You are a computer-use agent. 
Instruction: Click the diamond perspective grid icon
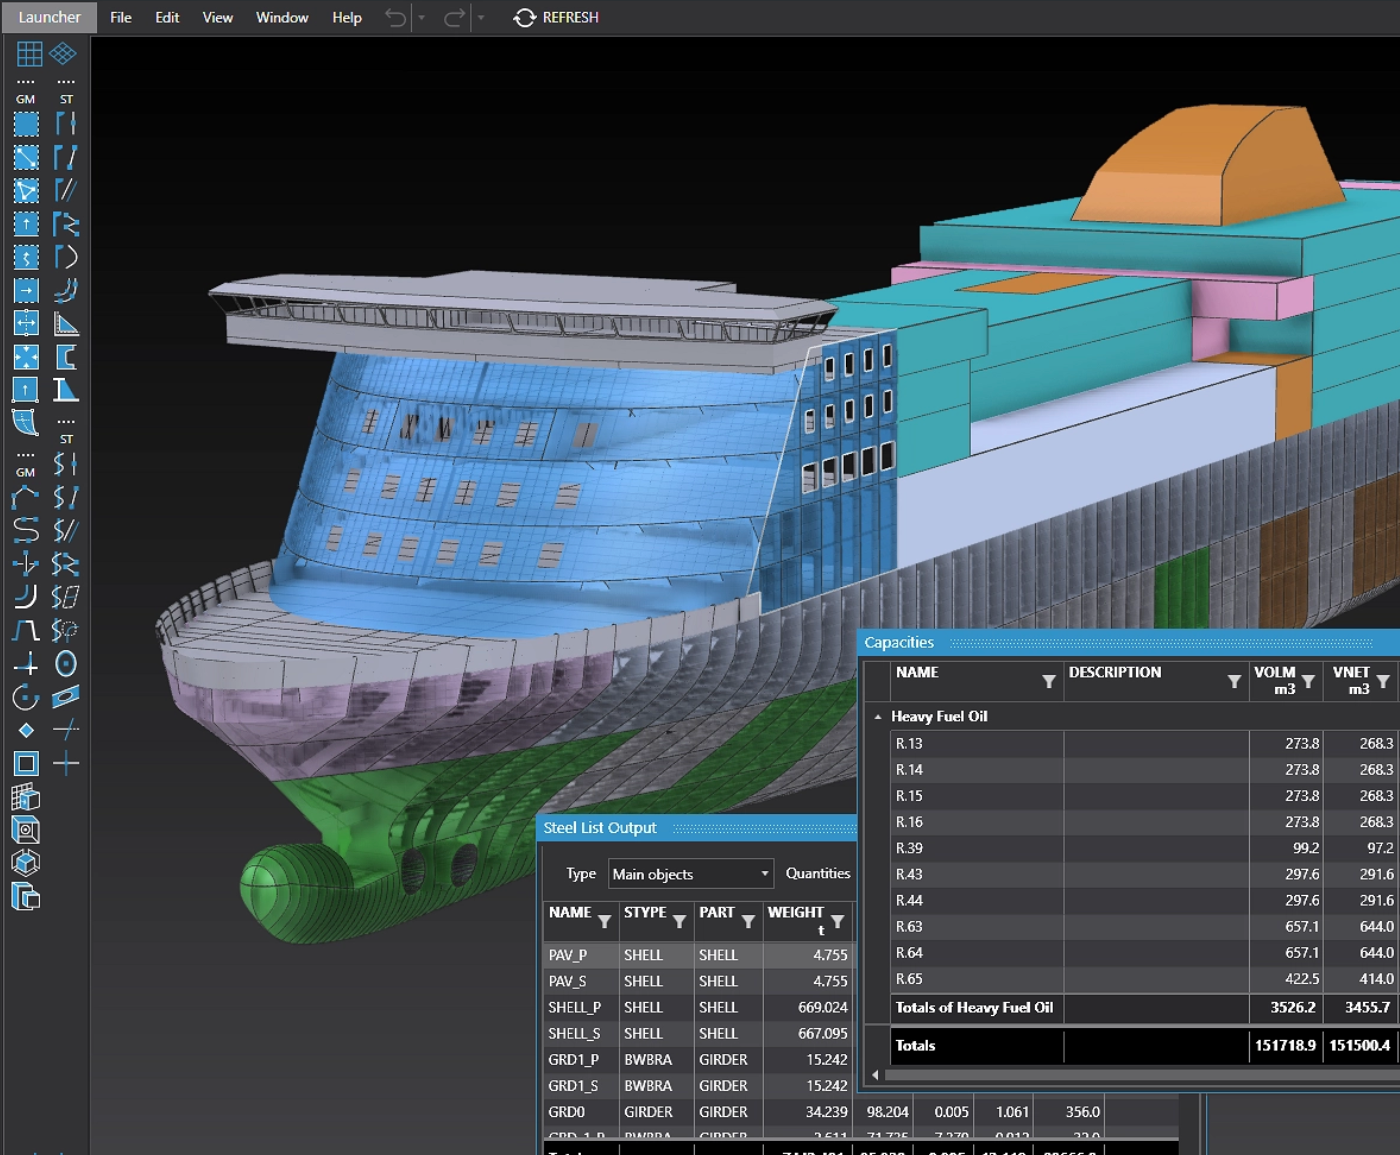(x=63, y=53)
